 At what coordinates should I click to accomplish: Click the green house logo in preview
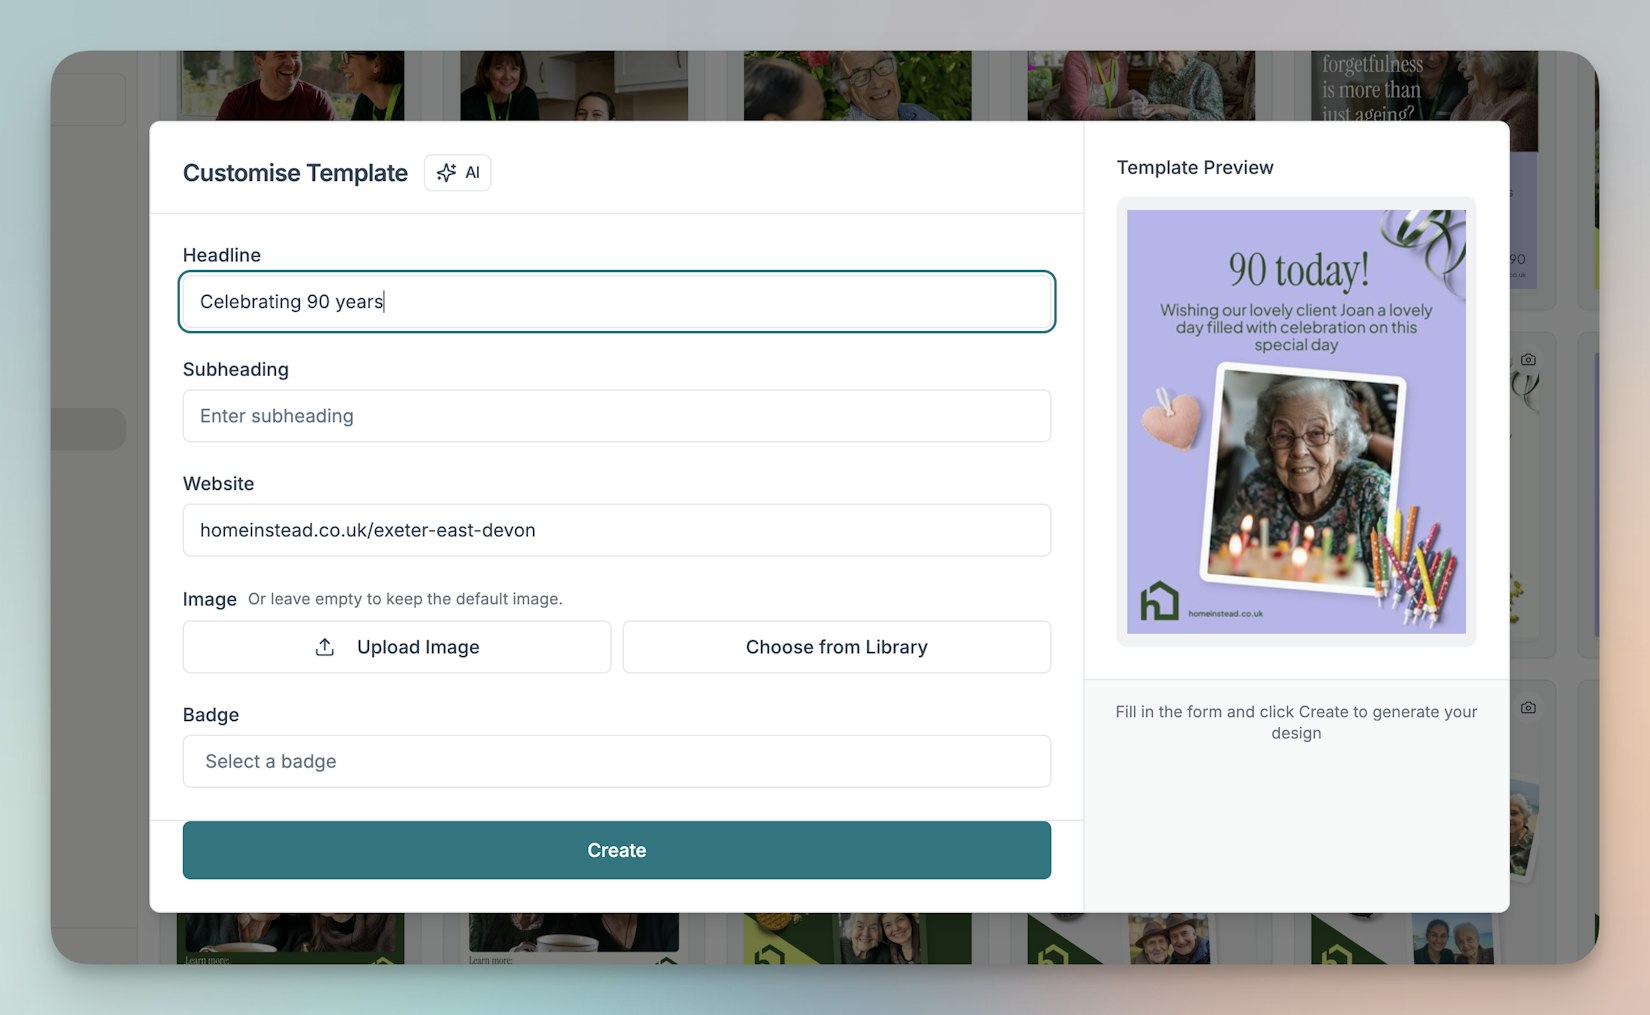pos(1159,601)
